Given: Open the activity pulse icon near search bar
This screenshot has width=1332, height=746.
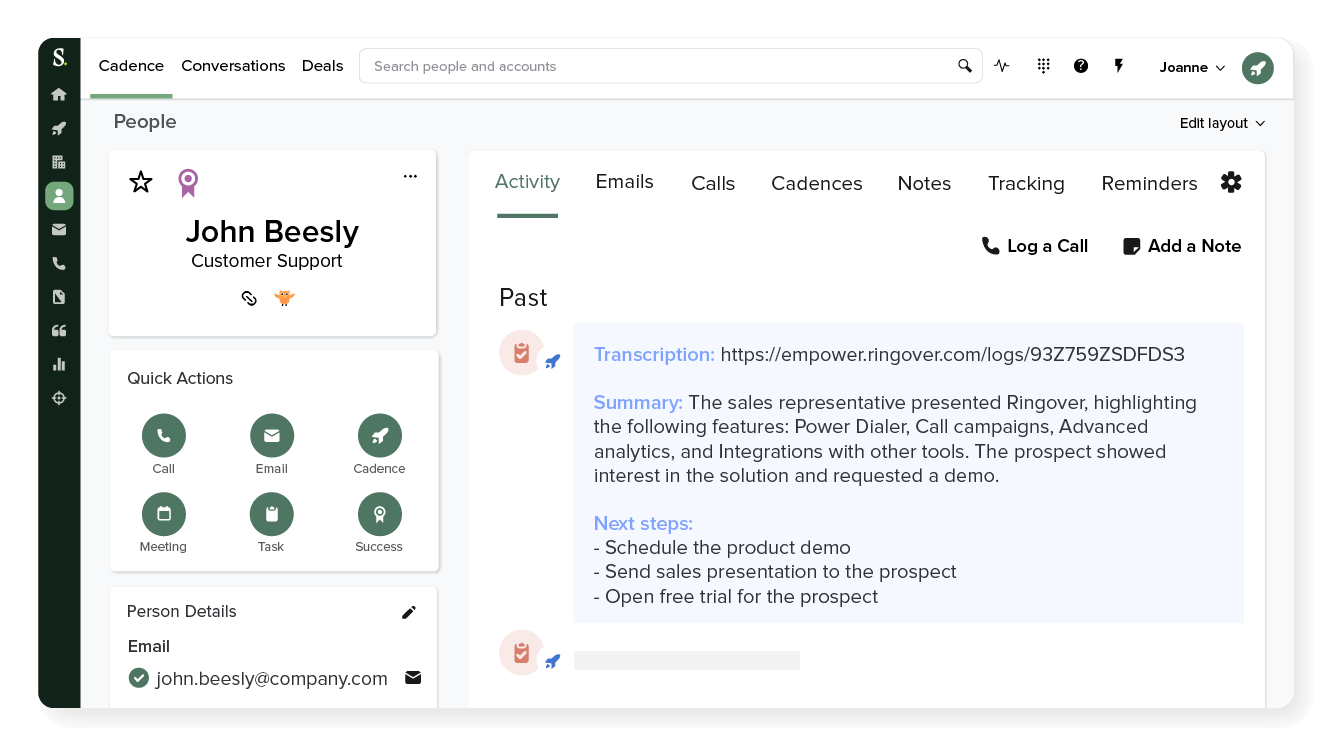Looking at the screenshot, I should click(1002, 65).
